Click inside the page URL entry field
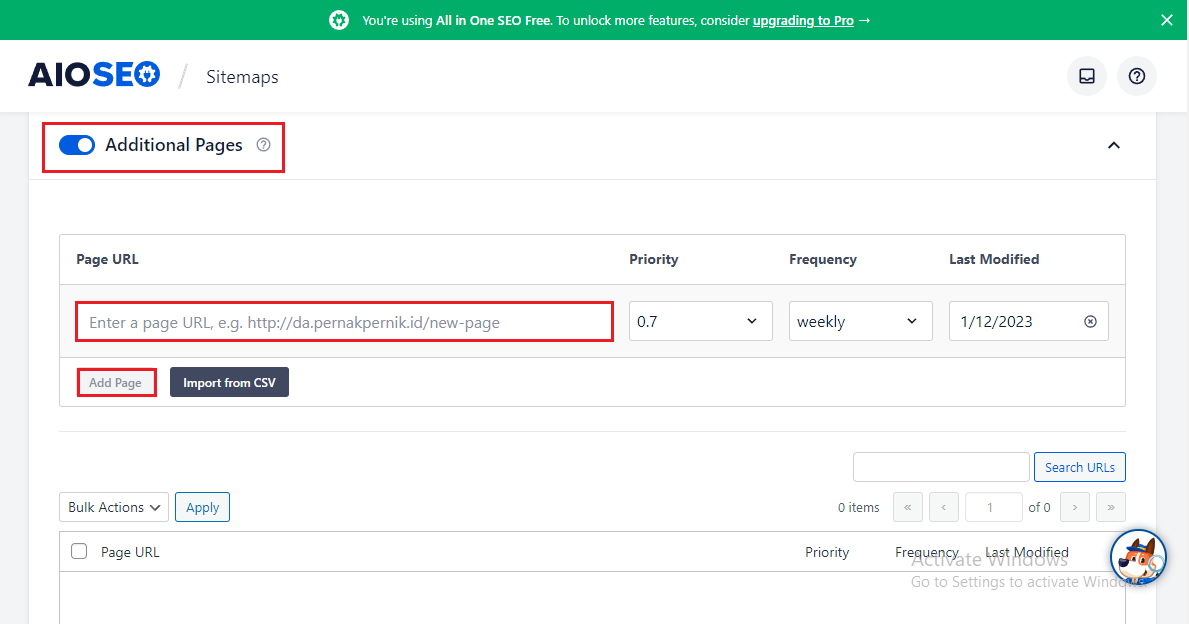The image size is (1189, 624). coord(344,321)
